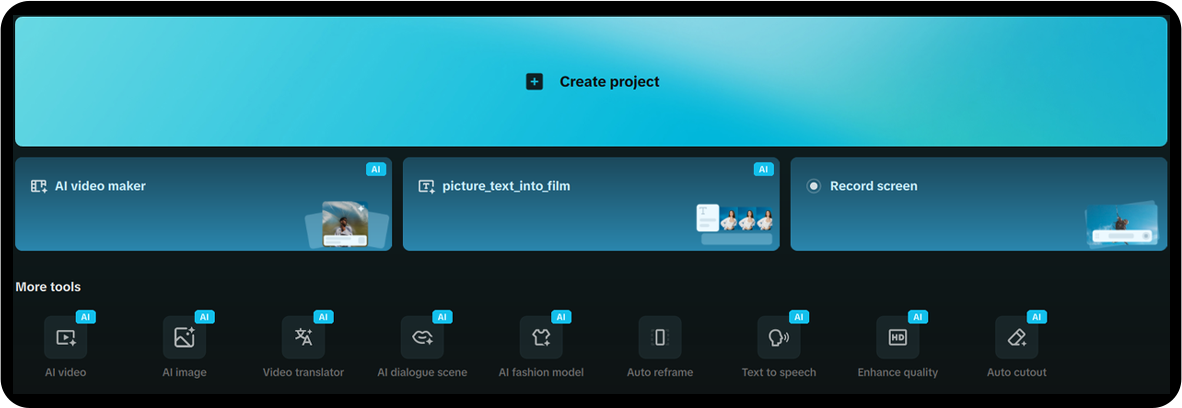Click AI badge above Text to speech tool

798,317
